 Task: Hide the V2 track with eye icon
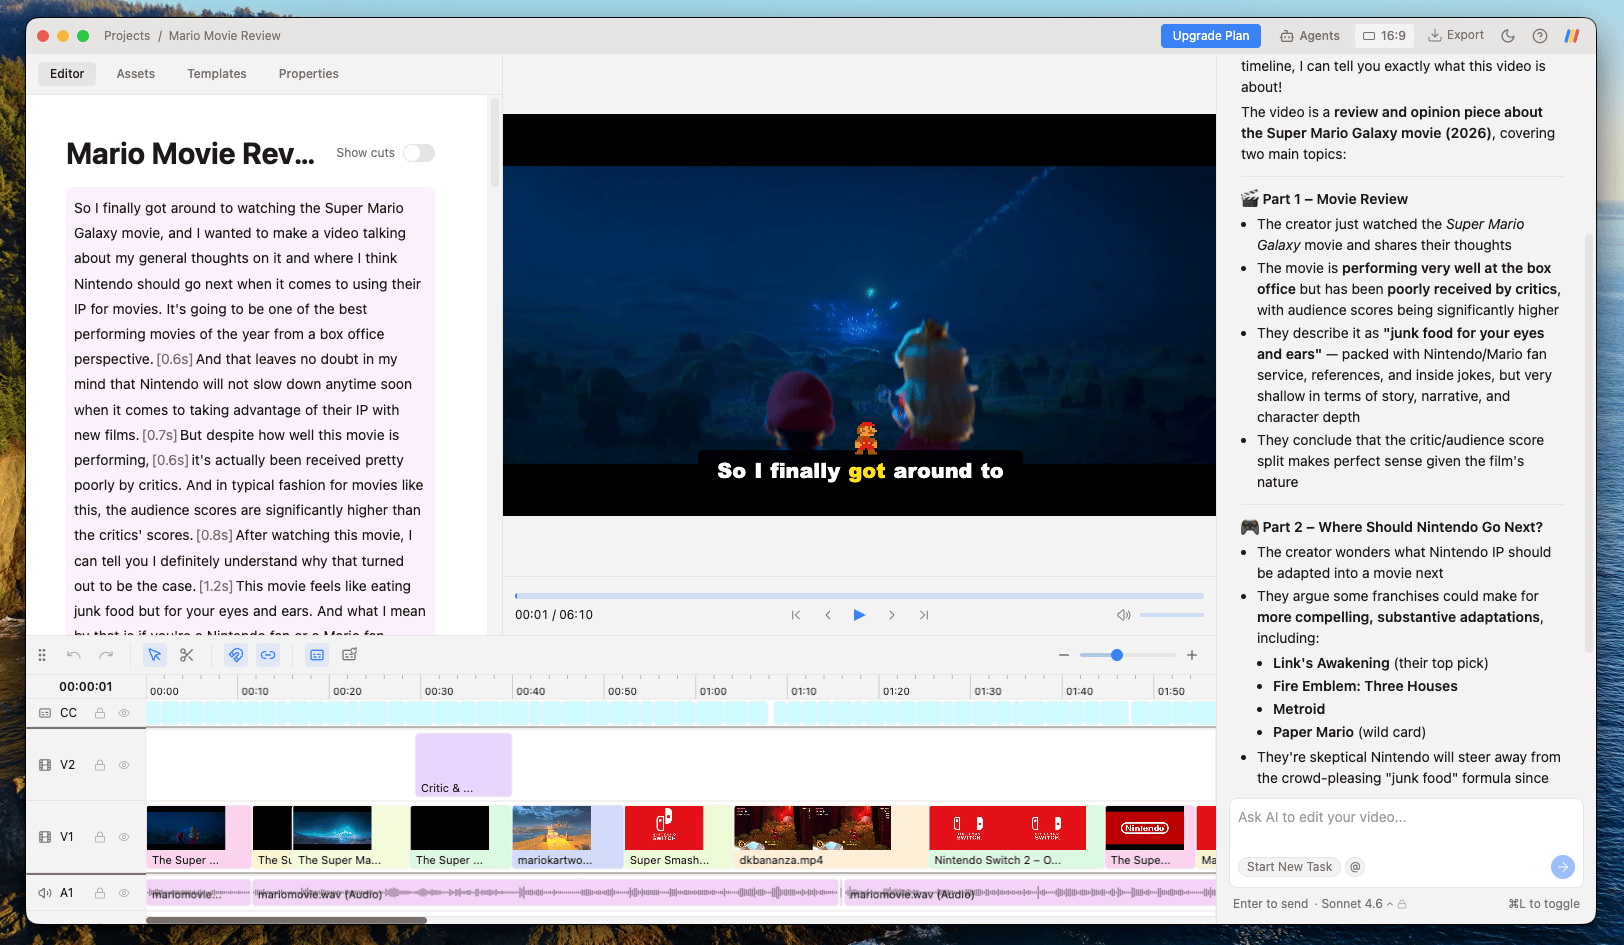(124, 765)
